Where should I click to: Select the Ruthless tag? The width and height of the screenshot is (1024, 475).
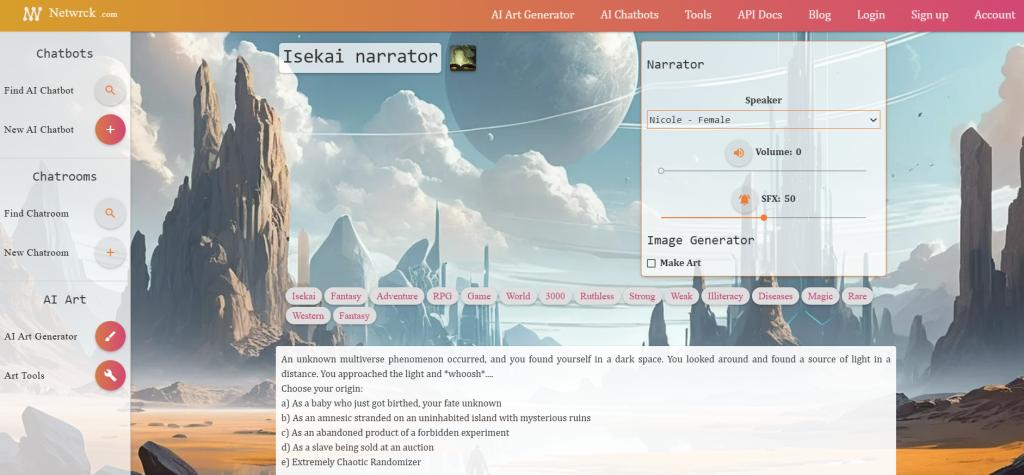pos(597,296)
